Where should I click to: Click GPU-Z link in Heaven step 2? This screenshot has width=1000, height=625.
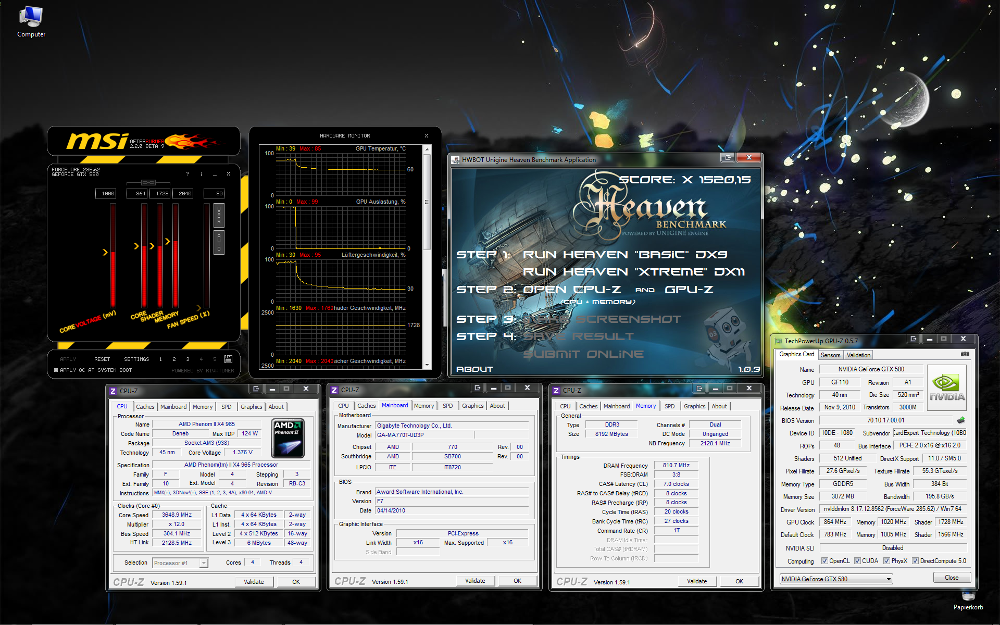click(689, 290)
